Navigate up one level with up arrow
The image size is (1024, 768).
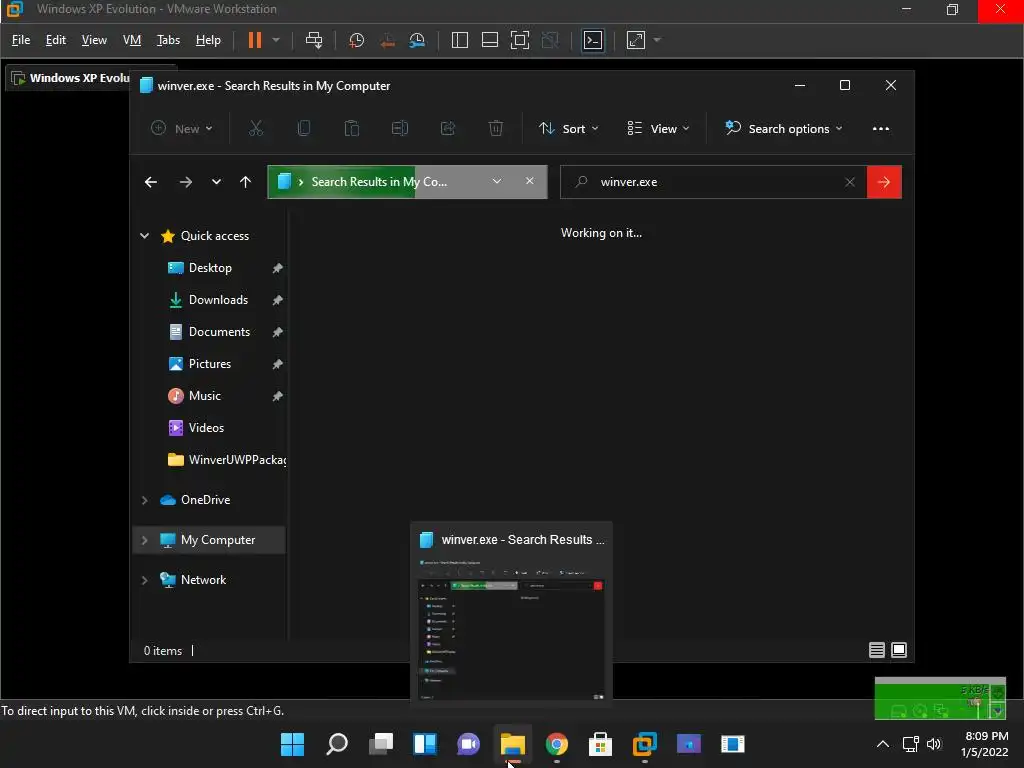[x=246, y=182]
